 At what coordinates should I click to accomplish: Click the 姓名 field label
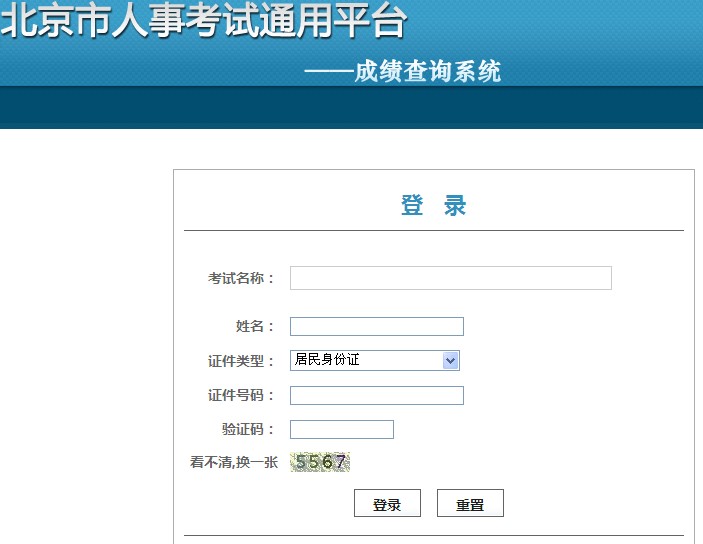(254, 327)
